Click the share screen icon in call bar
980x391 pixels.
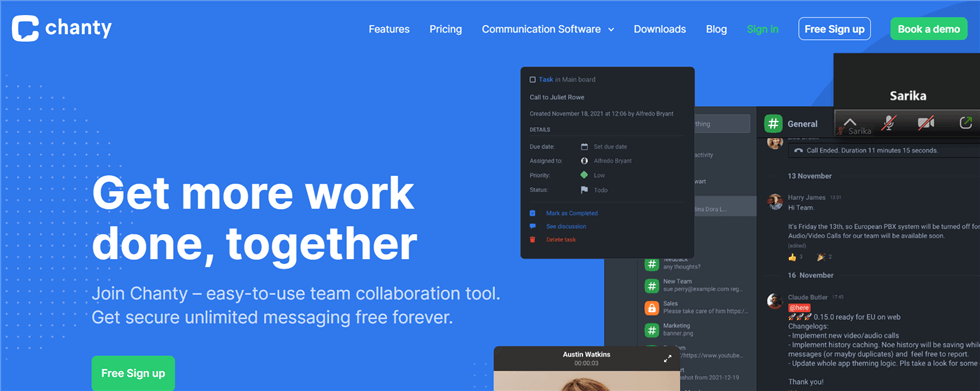pos(966,123)
